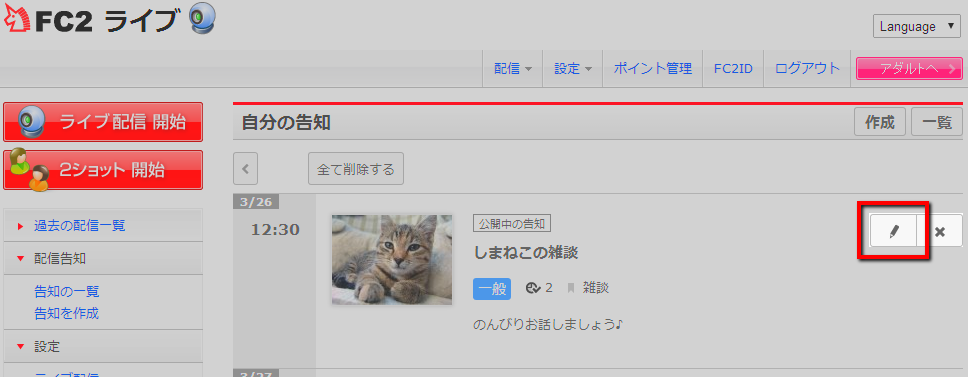Click the 3/26 date label
Image resolution: width=968 pixels, height=377 pixels.
pyautogui.click(x=256, y=202)
